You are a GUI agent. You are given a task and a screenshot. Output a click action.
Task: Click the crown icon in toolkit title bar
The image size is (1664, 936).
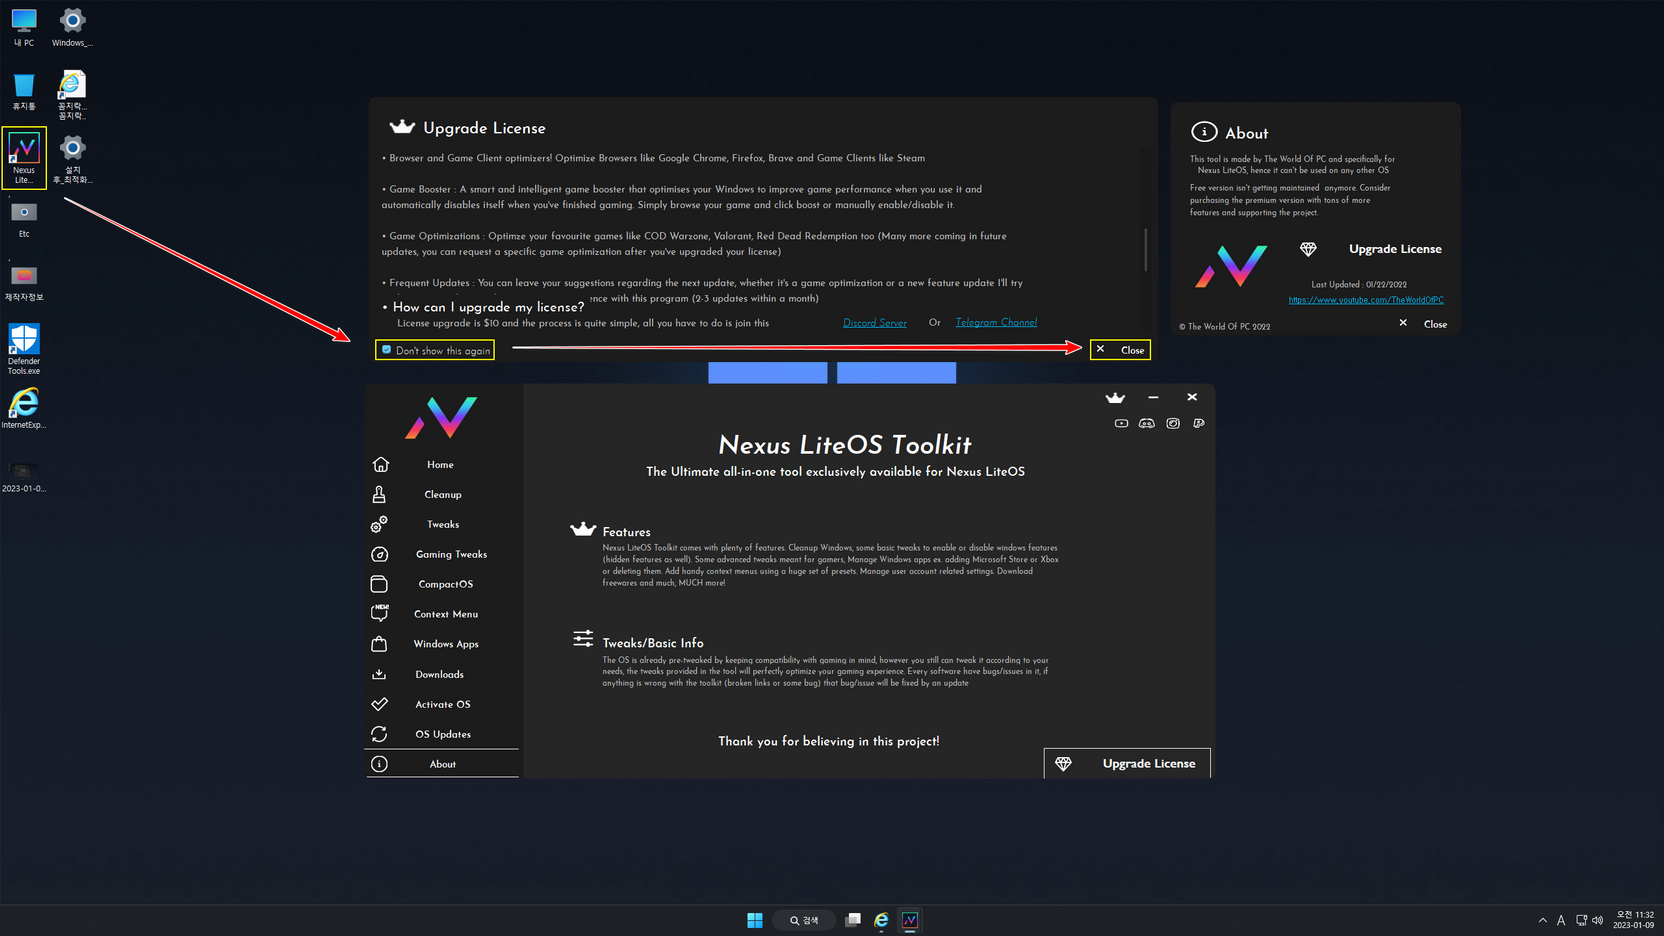(1115, 397)
